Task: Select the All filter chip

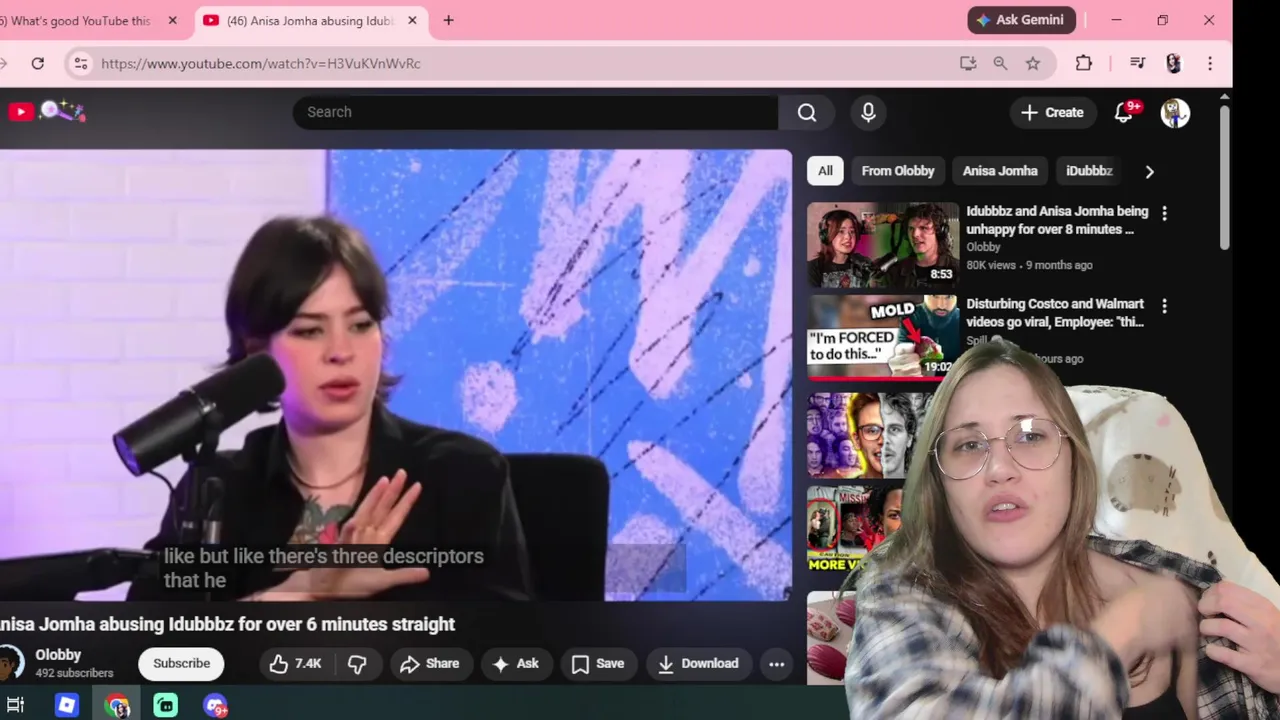Action: (825, 171)
